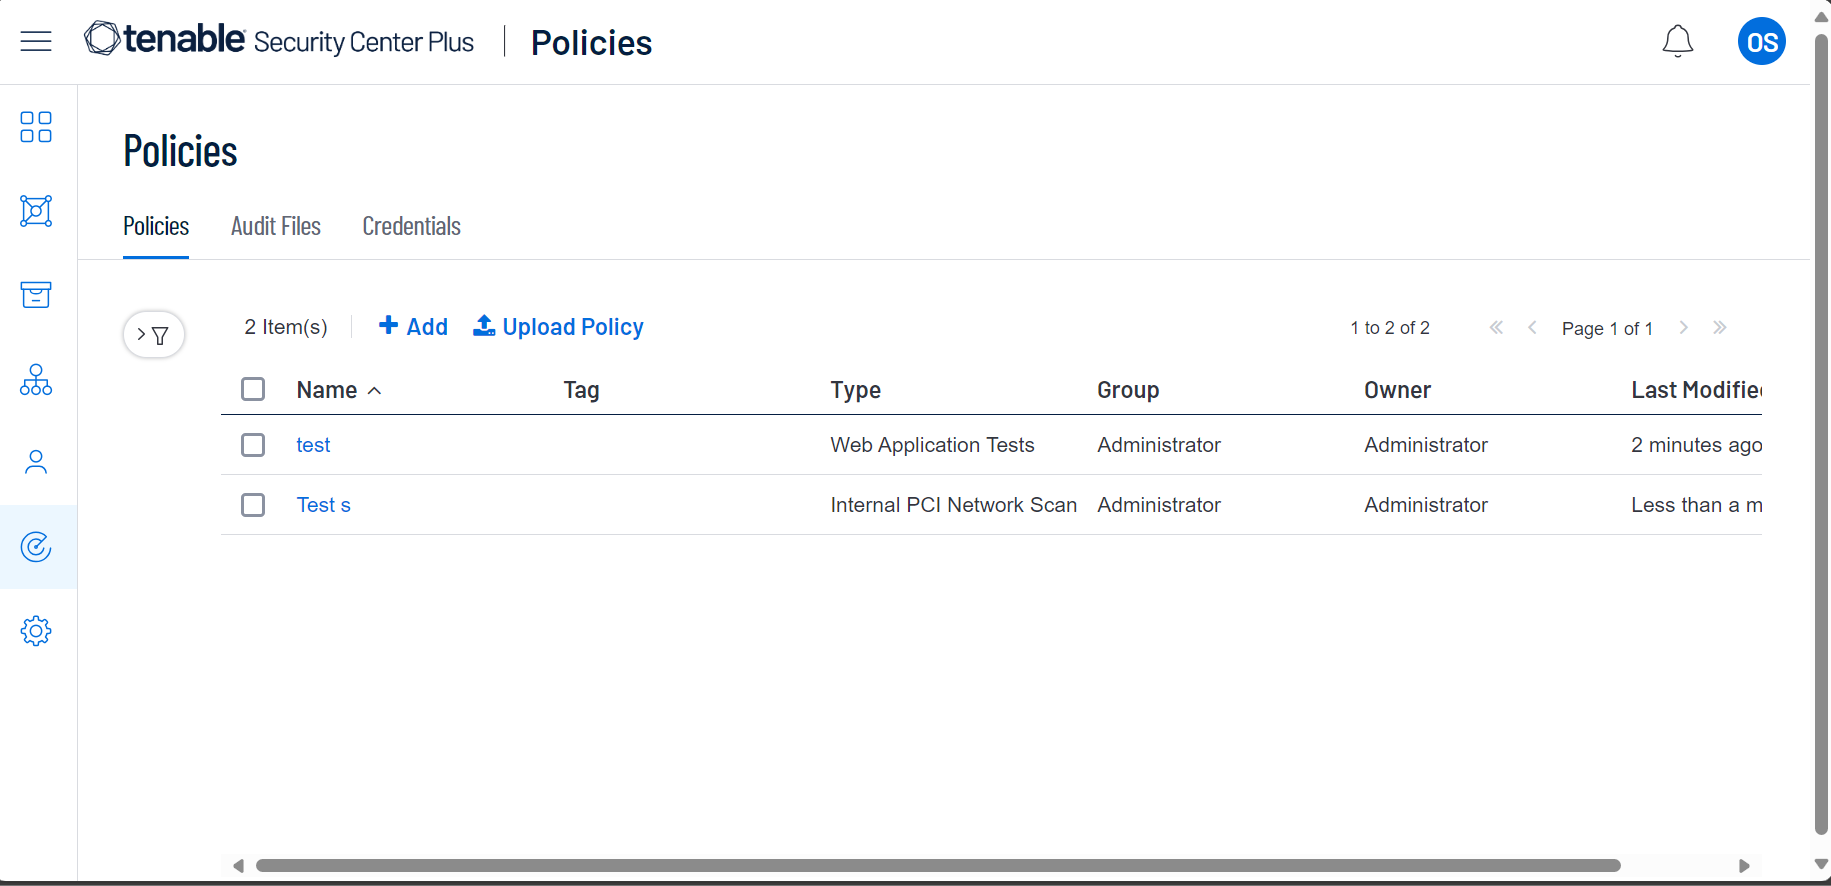Tick the checkbox for 'Test s' policy

tap(253, 505)
